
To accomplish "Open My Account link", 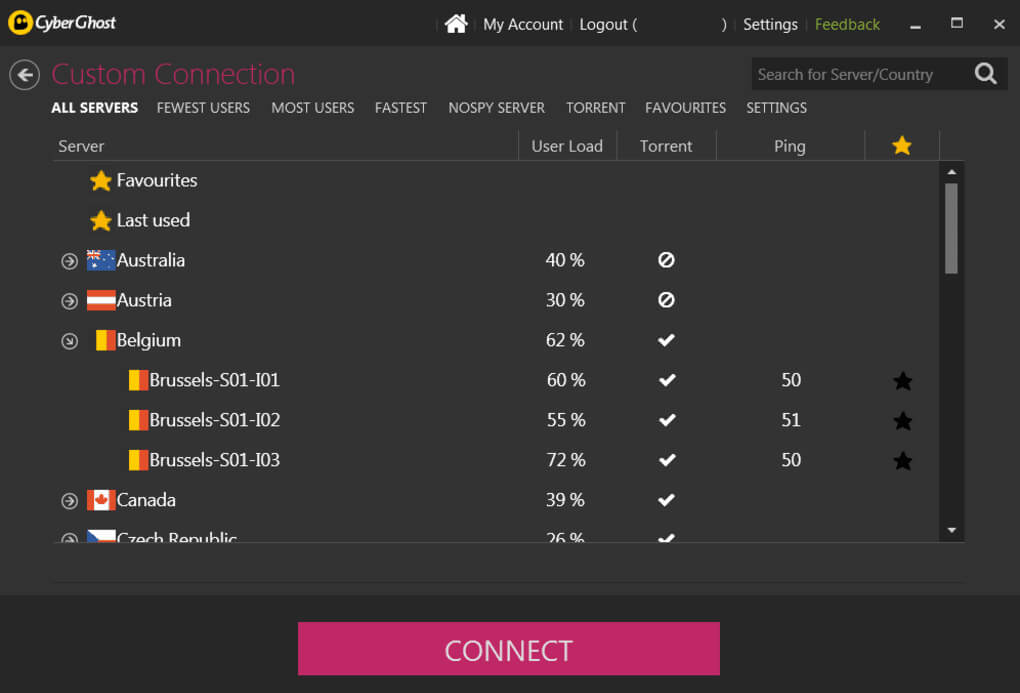I will point(523,25).
